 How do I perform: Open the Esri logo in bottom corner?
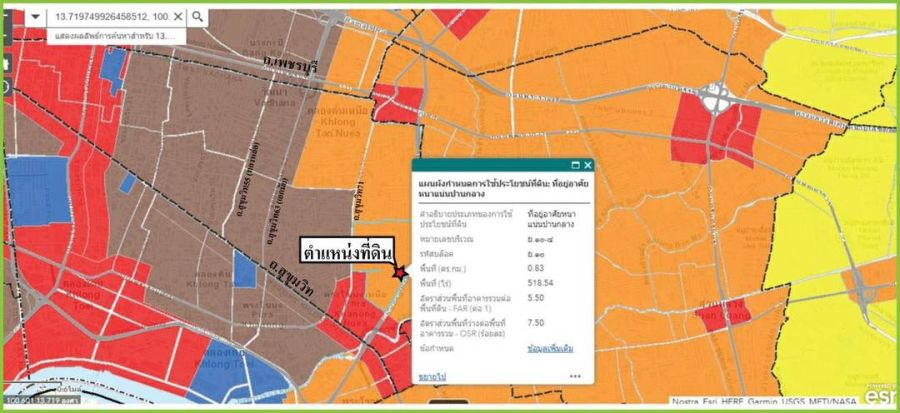coord(879,396)
